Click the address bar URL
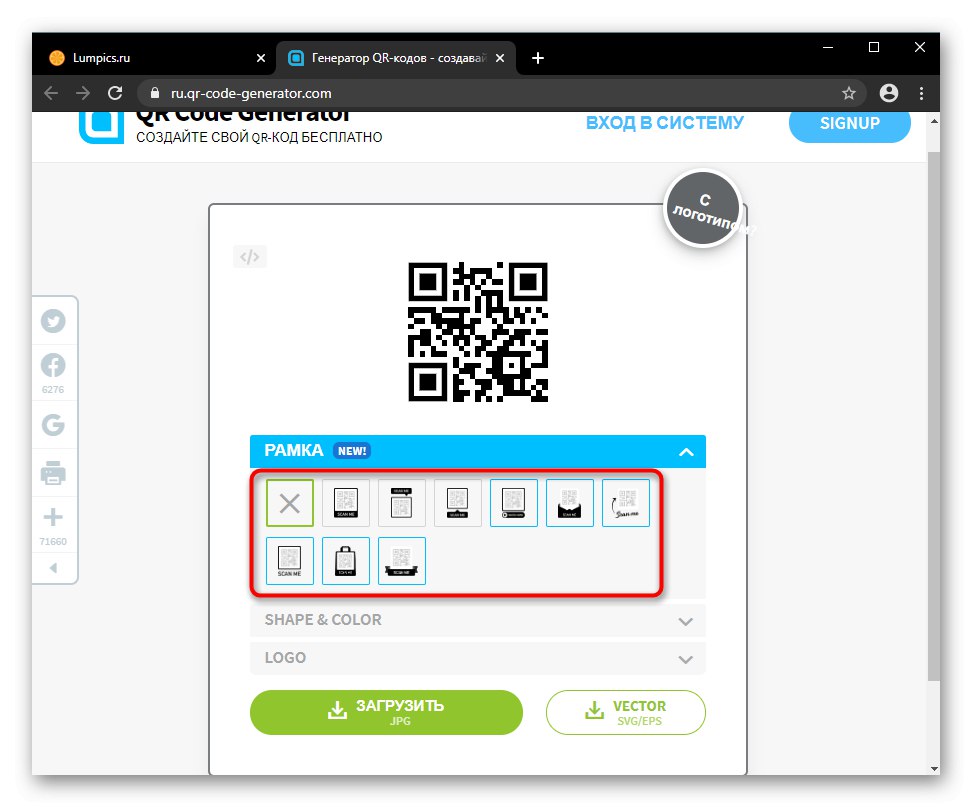Screen dimensions: 972x807 (x=251, y=93)
